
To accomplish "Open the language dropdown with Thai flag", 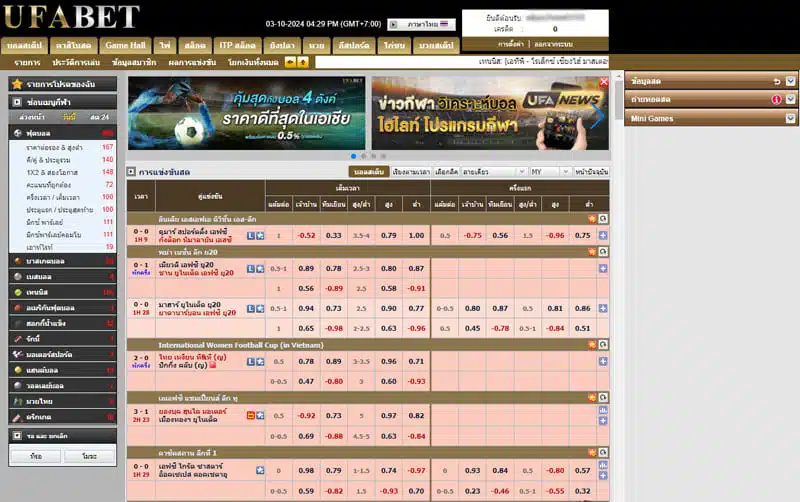I will (422, 24).
